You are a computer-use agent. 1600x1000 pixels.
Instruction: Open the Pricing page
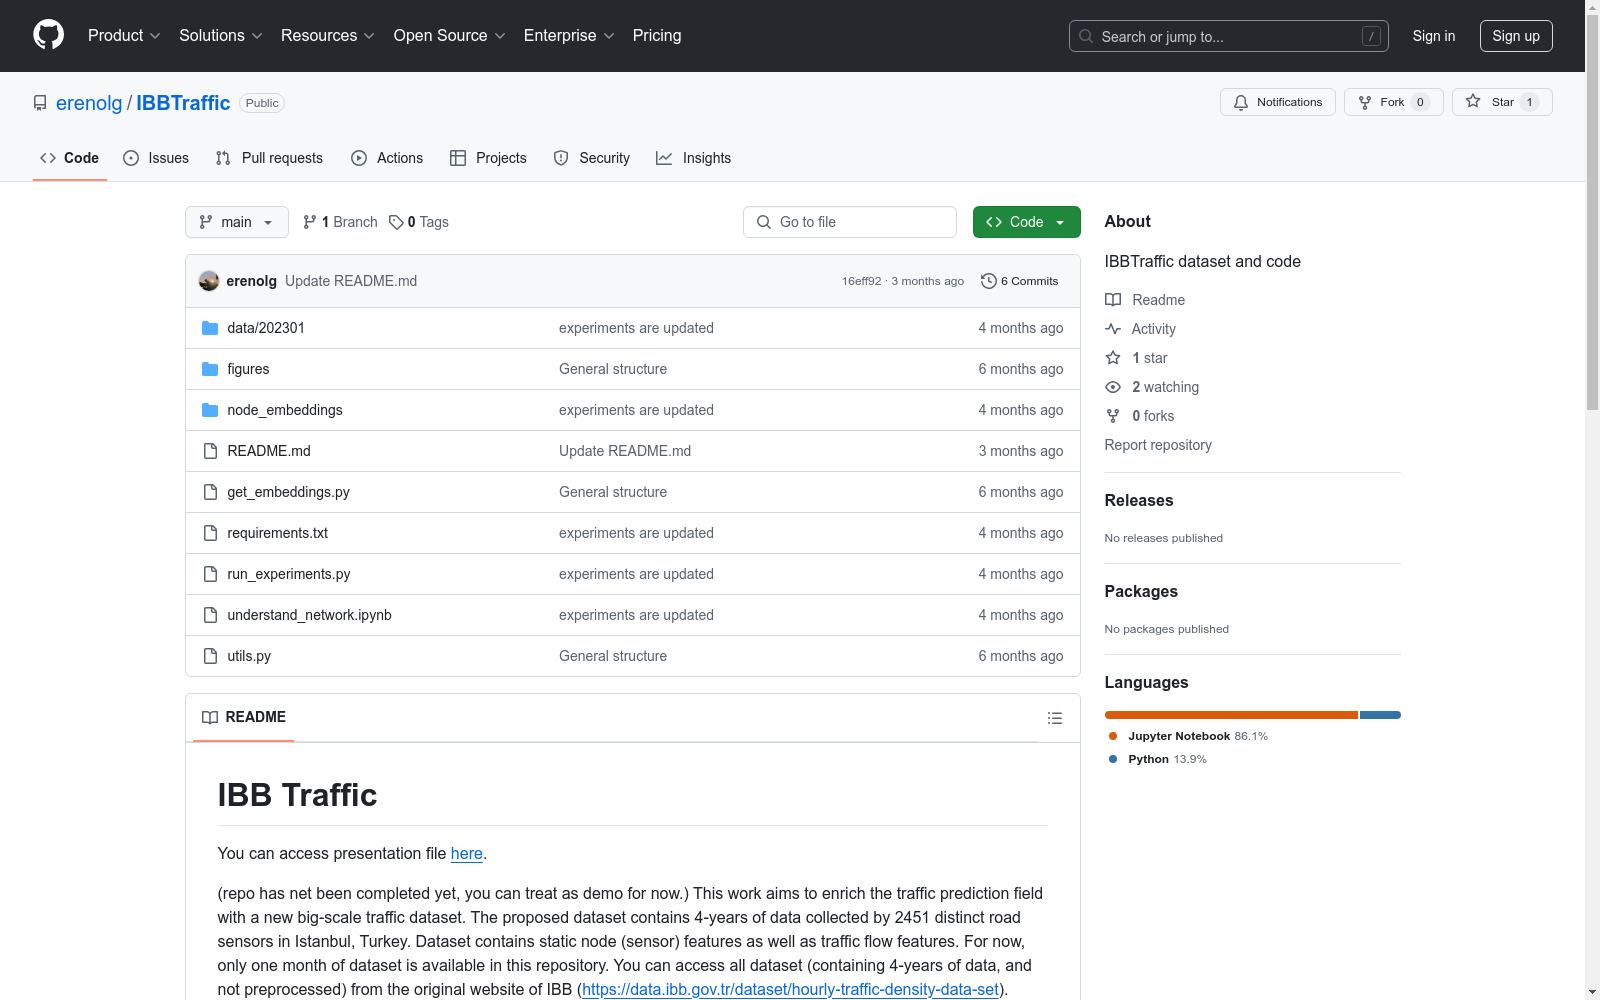point(657,36)
